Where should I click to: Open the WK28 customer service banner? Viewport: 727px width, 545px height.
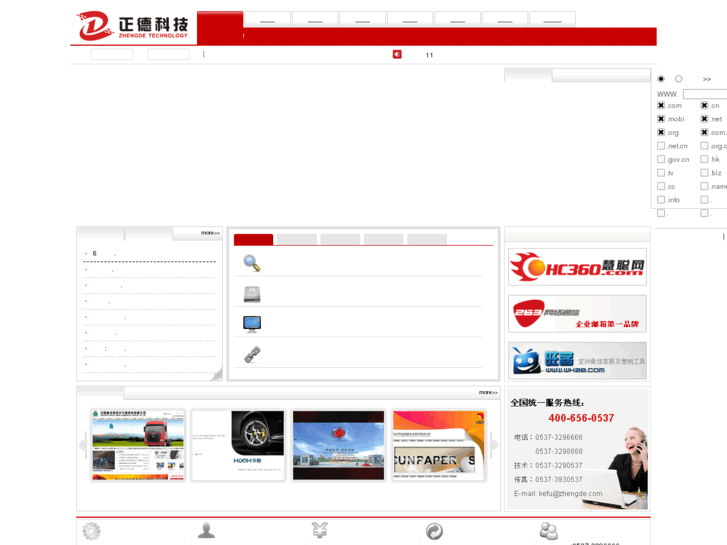tap(577, 361)
